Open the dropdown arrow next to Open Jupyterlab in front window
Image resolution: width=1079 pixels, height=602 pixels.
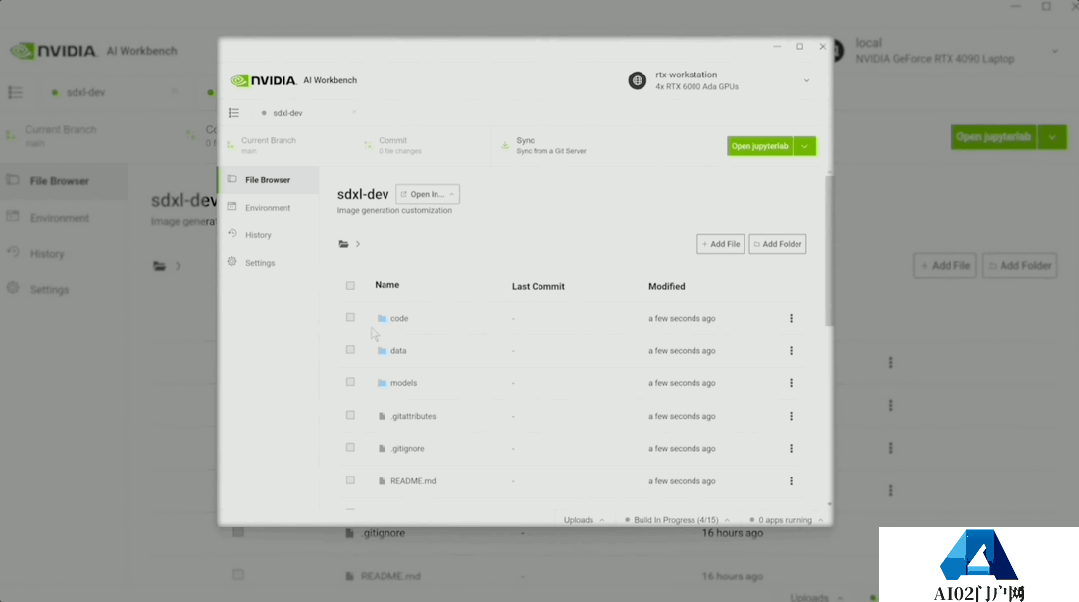[x=804, y=146]
